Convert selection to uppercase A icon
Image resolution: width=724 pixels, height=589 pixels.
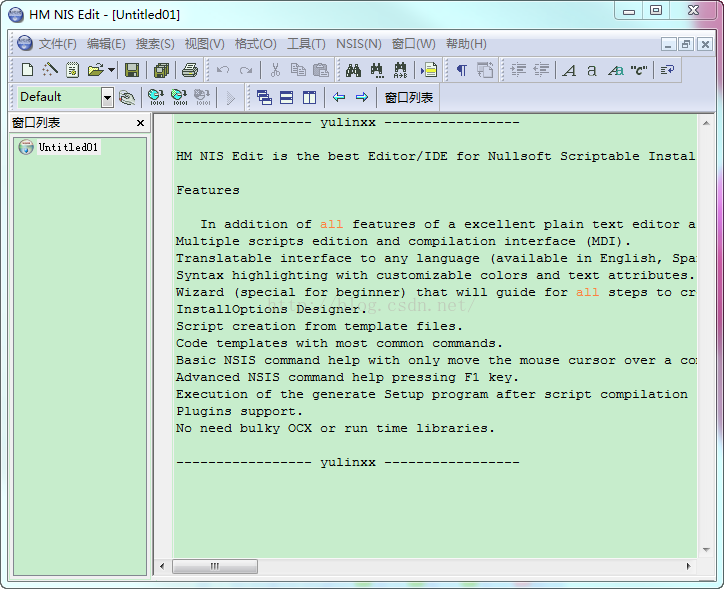pyautogui.click(x=569, y=70)
